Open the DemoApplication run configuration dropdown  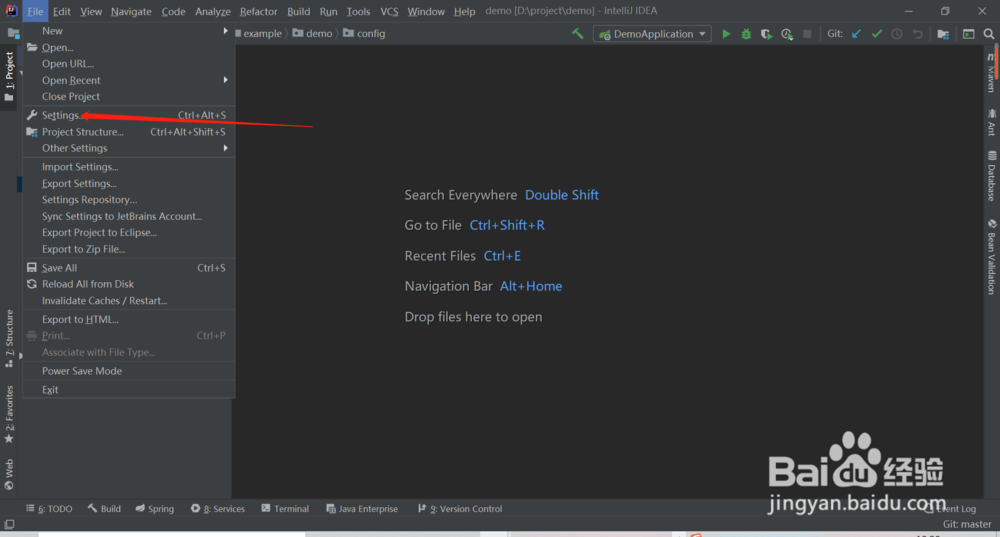(652, 34)
